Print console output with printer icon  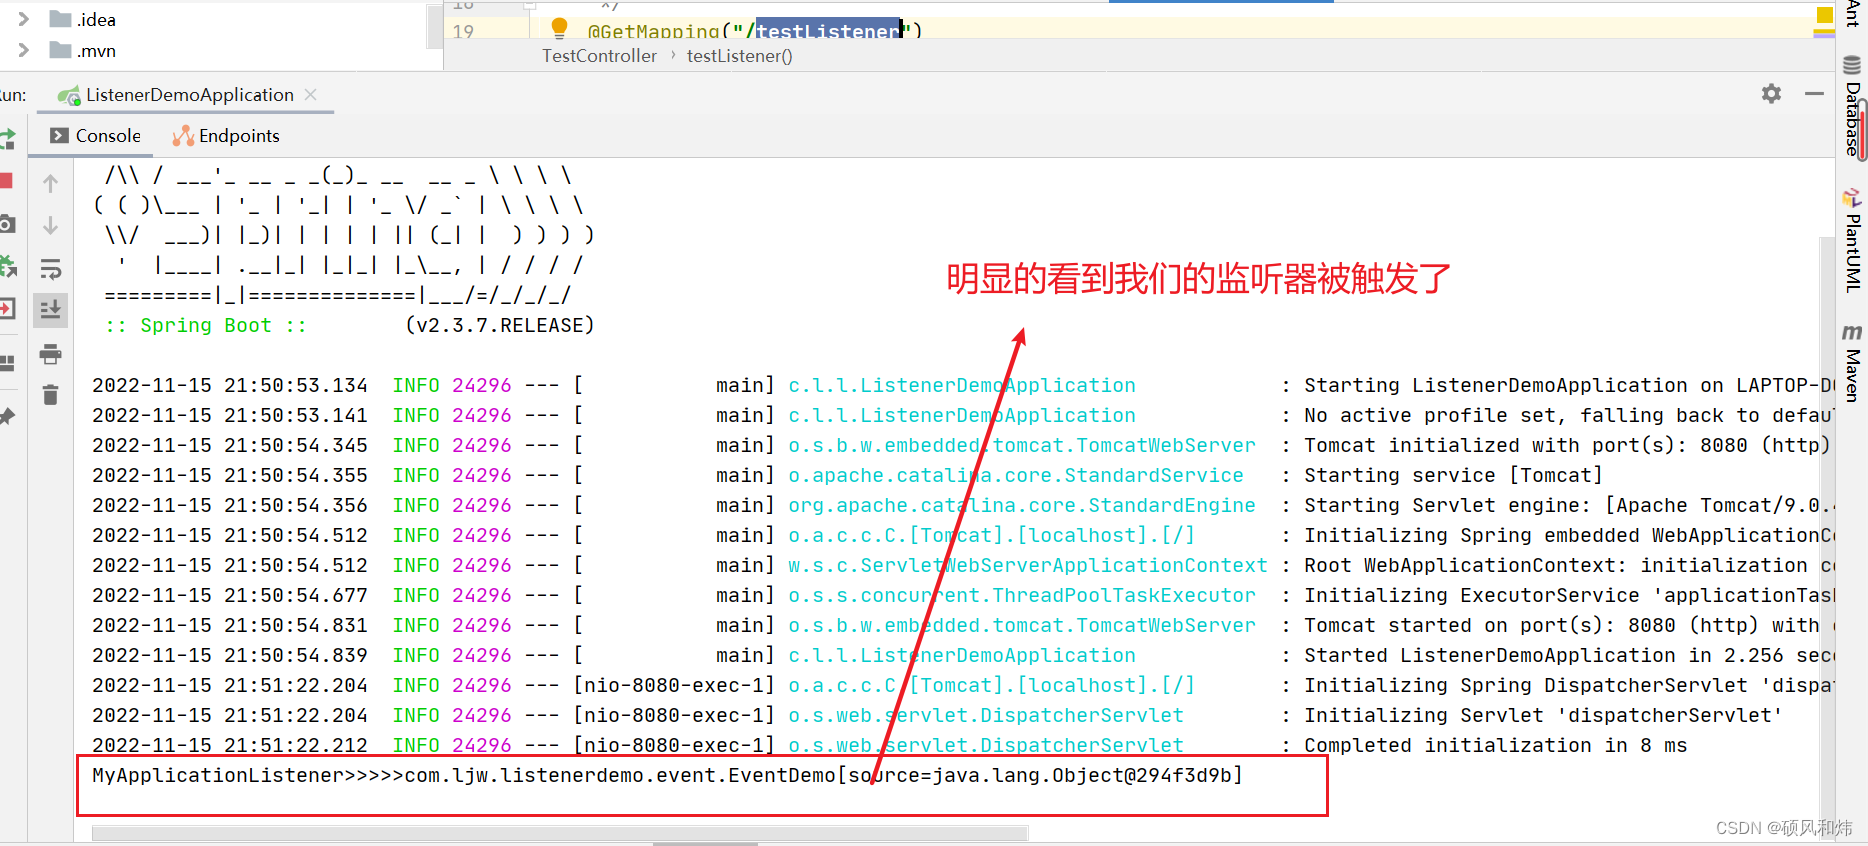click(x=50, y=353)
